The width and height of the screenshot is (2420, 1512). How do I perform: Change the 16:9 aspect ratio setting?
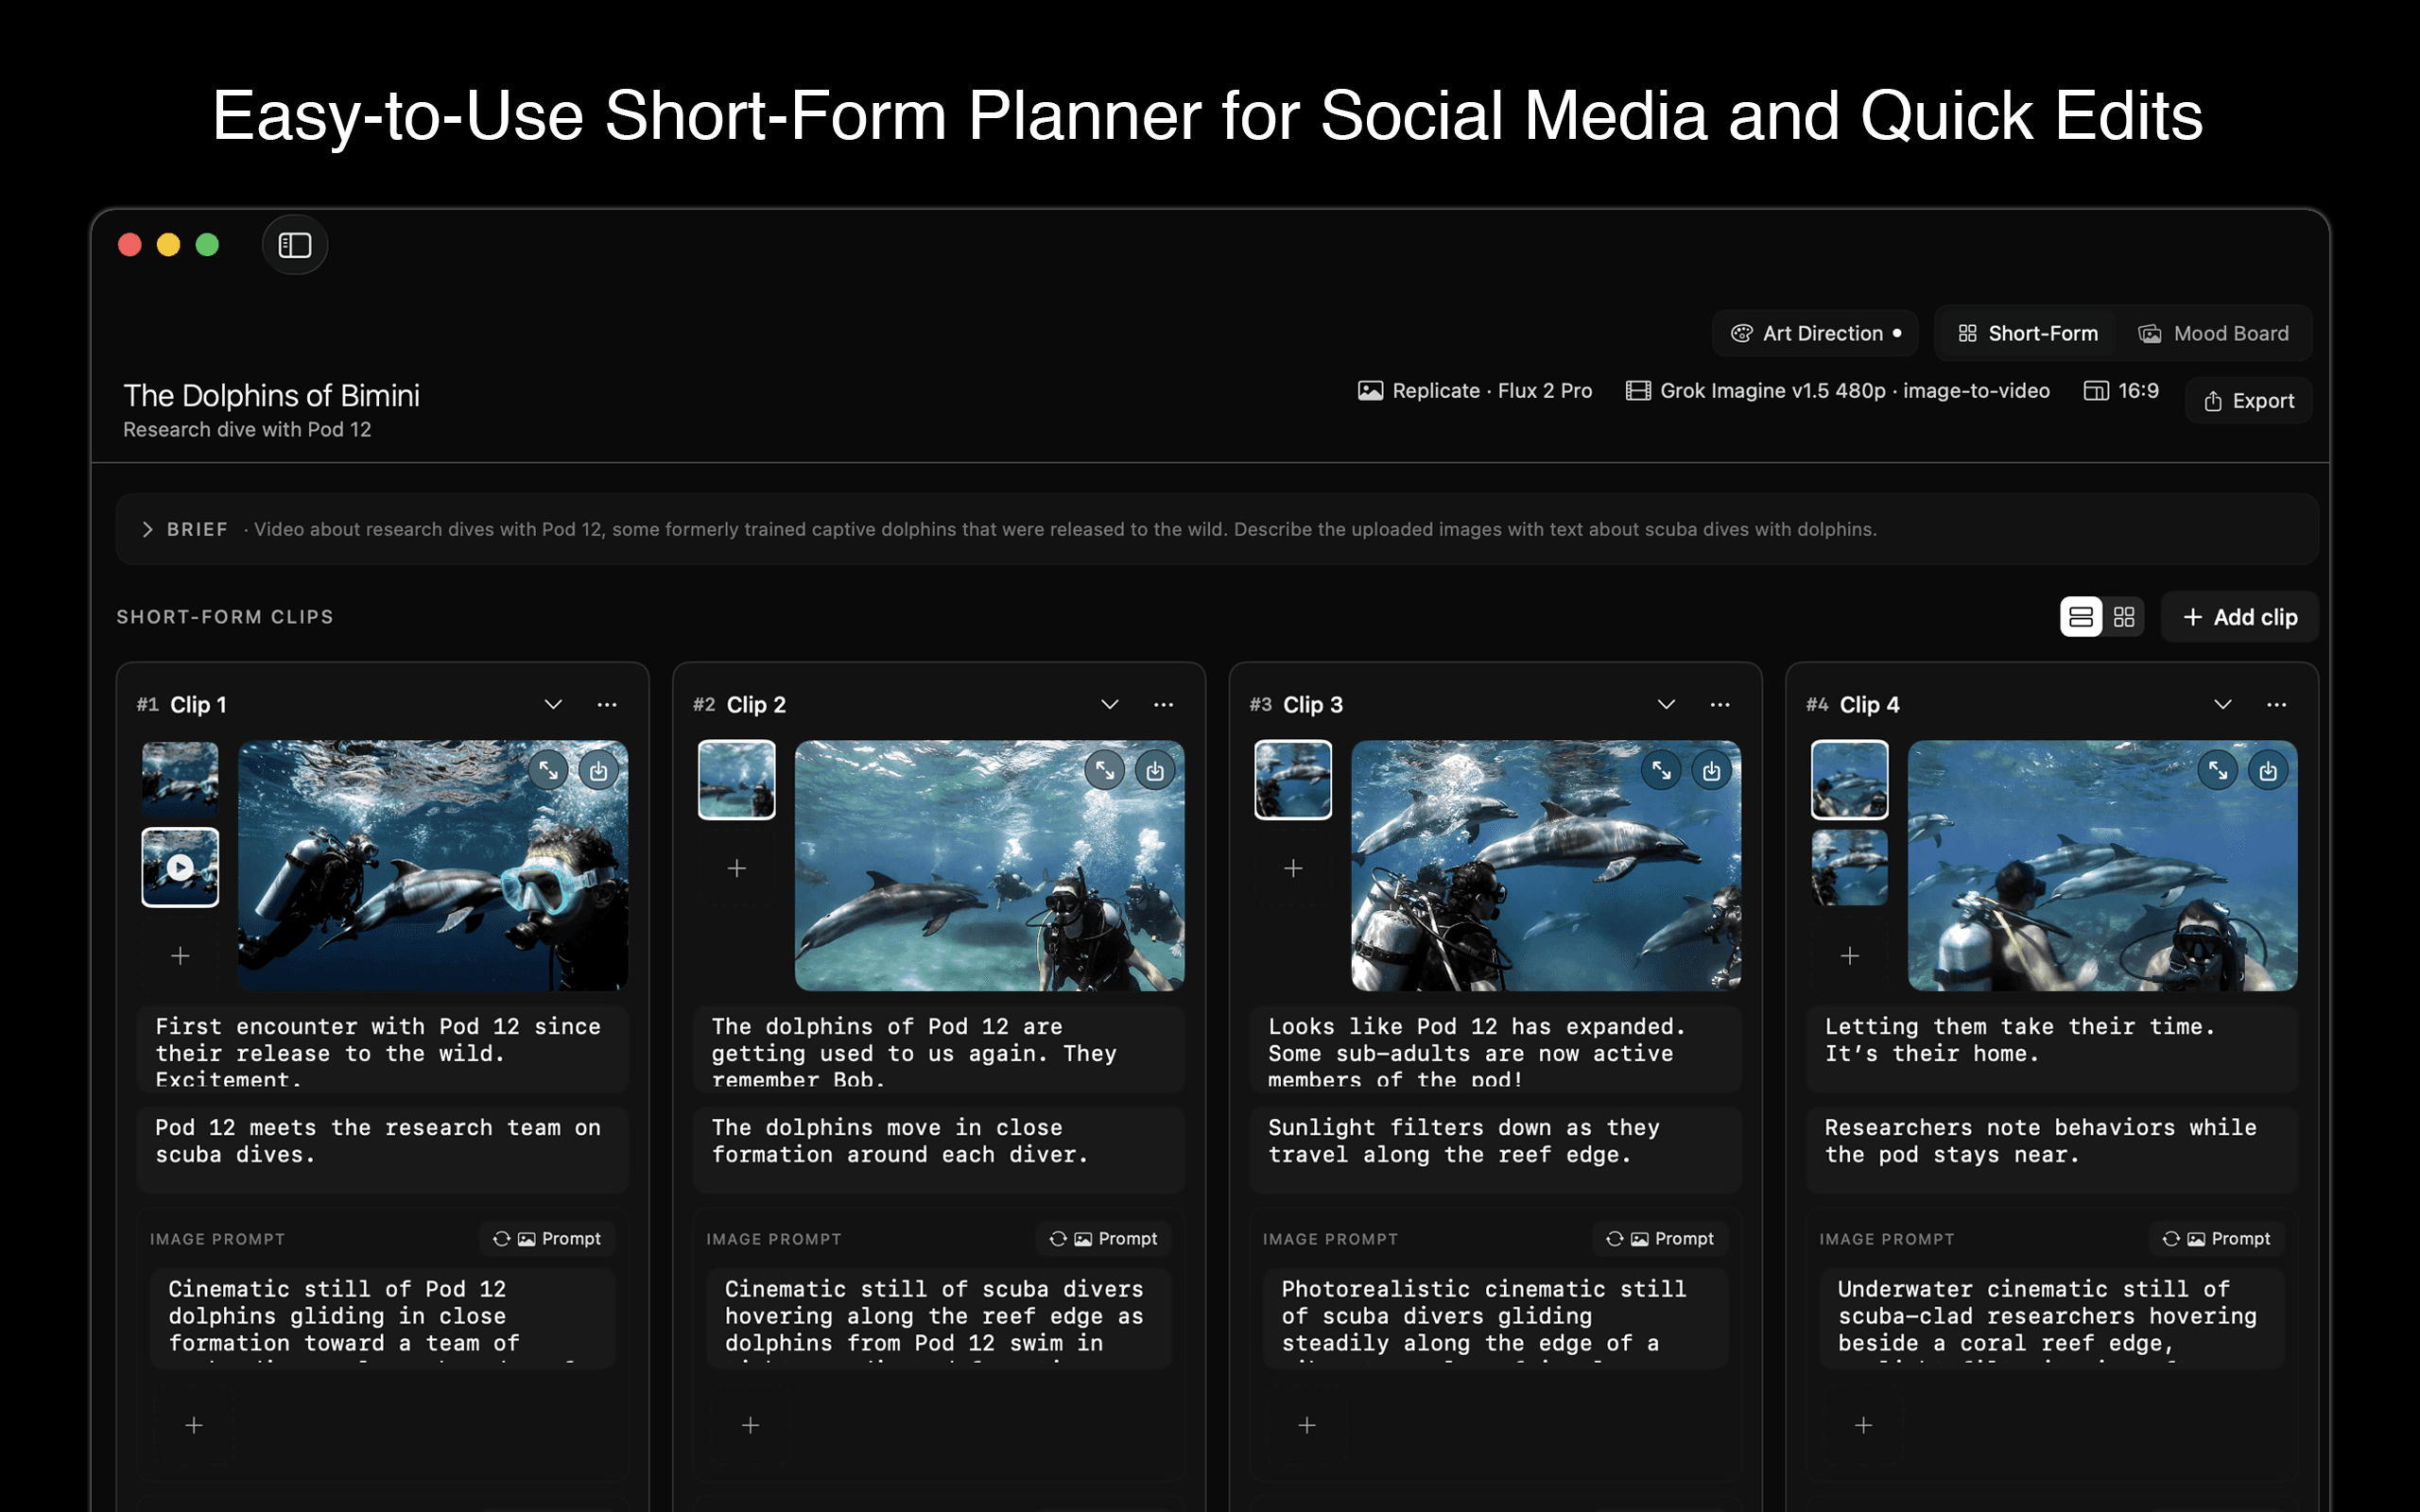click(x=2121, y=391)
